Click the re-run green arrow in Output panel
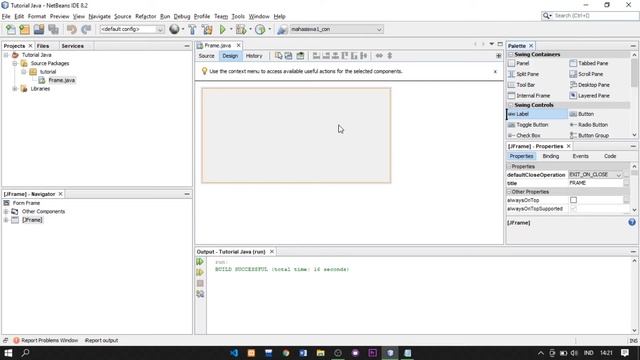This screenshot has height=360, width=640. point(200,262)
